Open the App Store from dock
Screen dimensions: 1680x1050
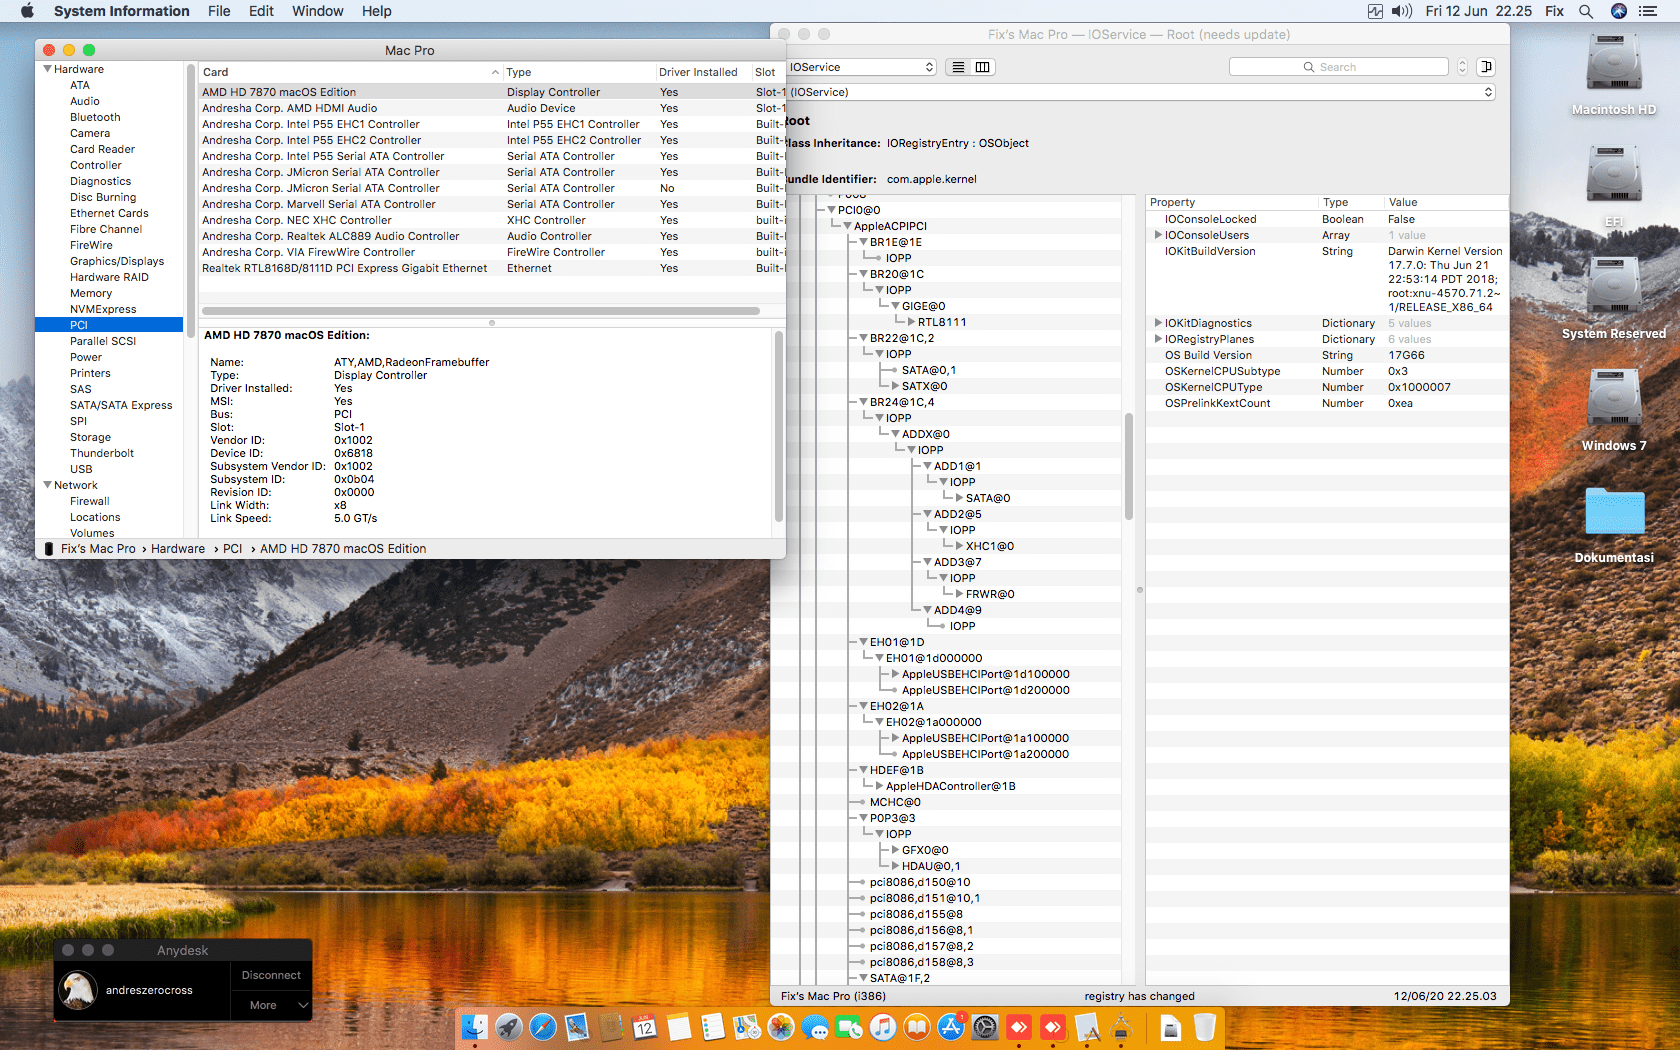pyautogui.click(x=951, y=1027)
